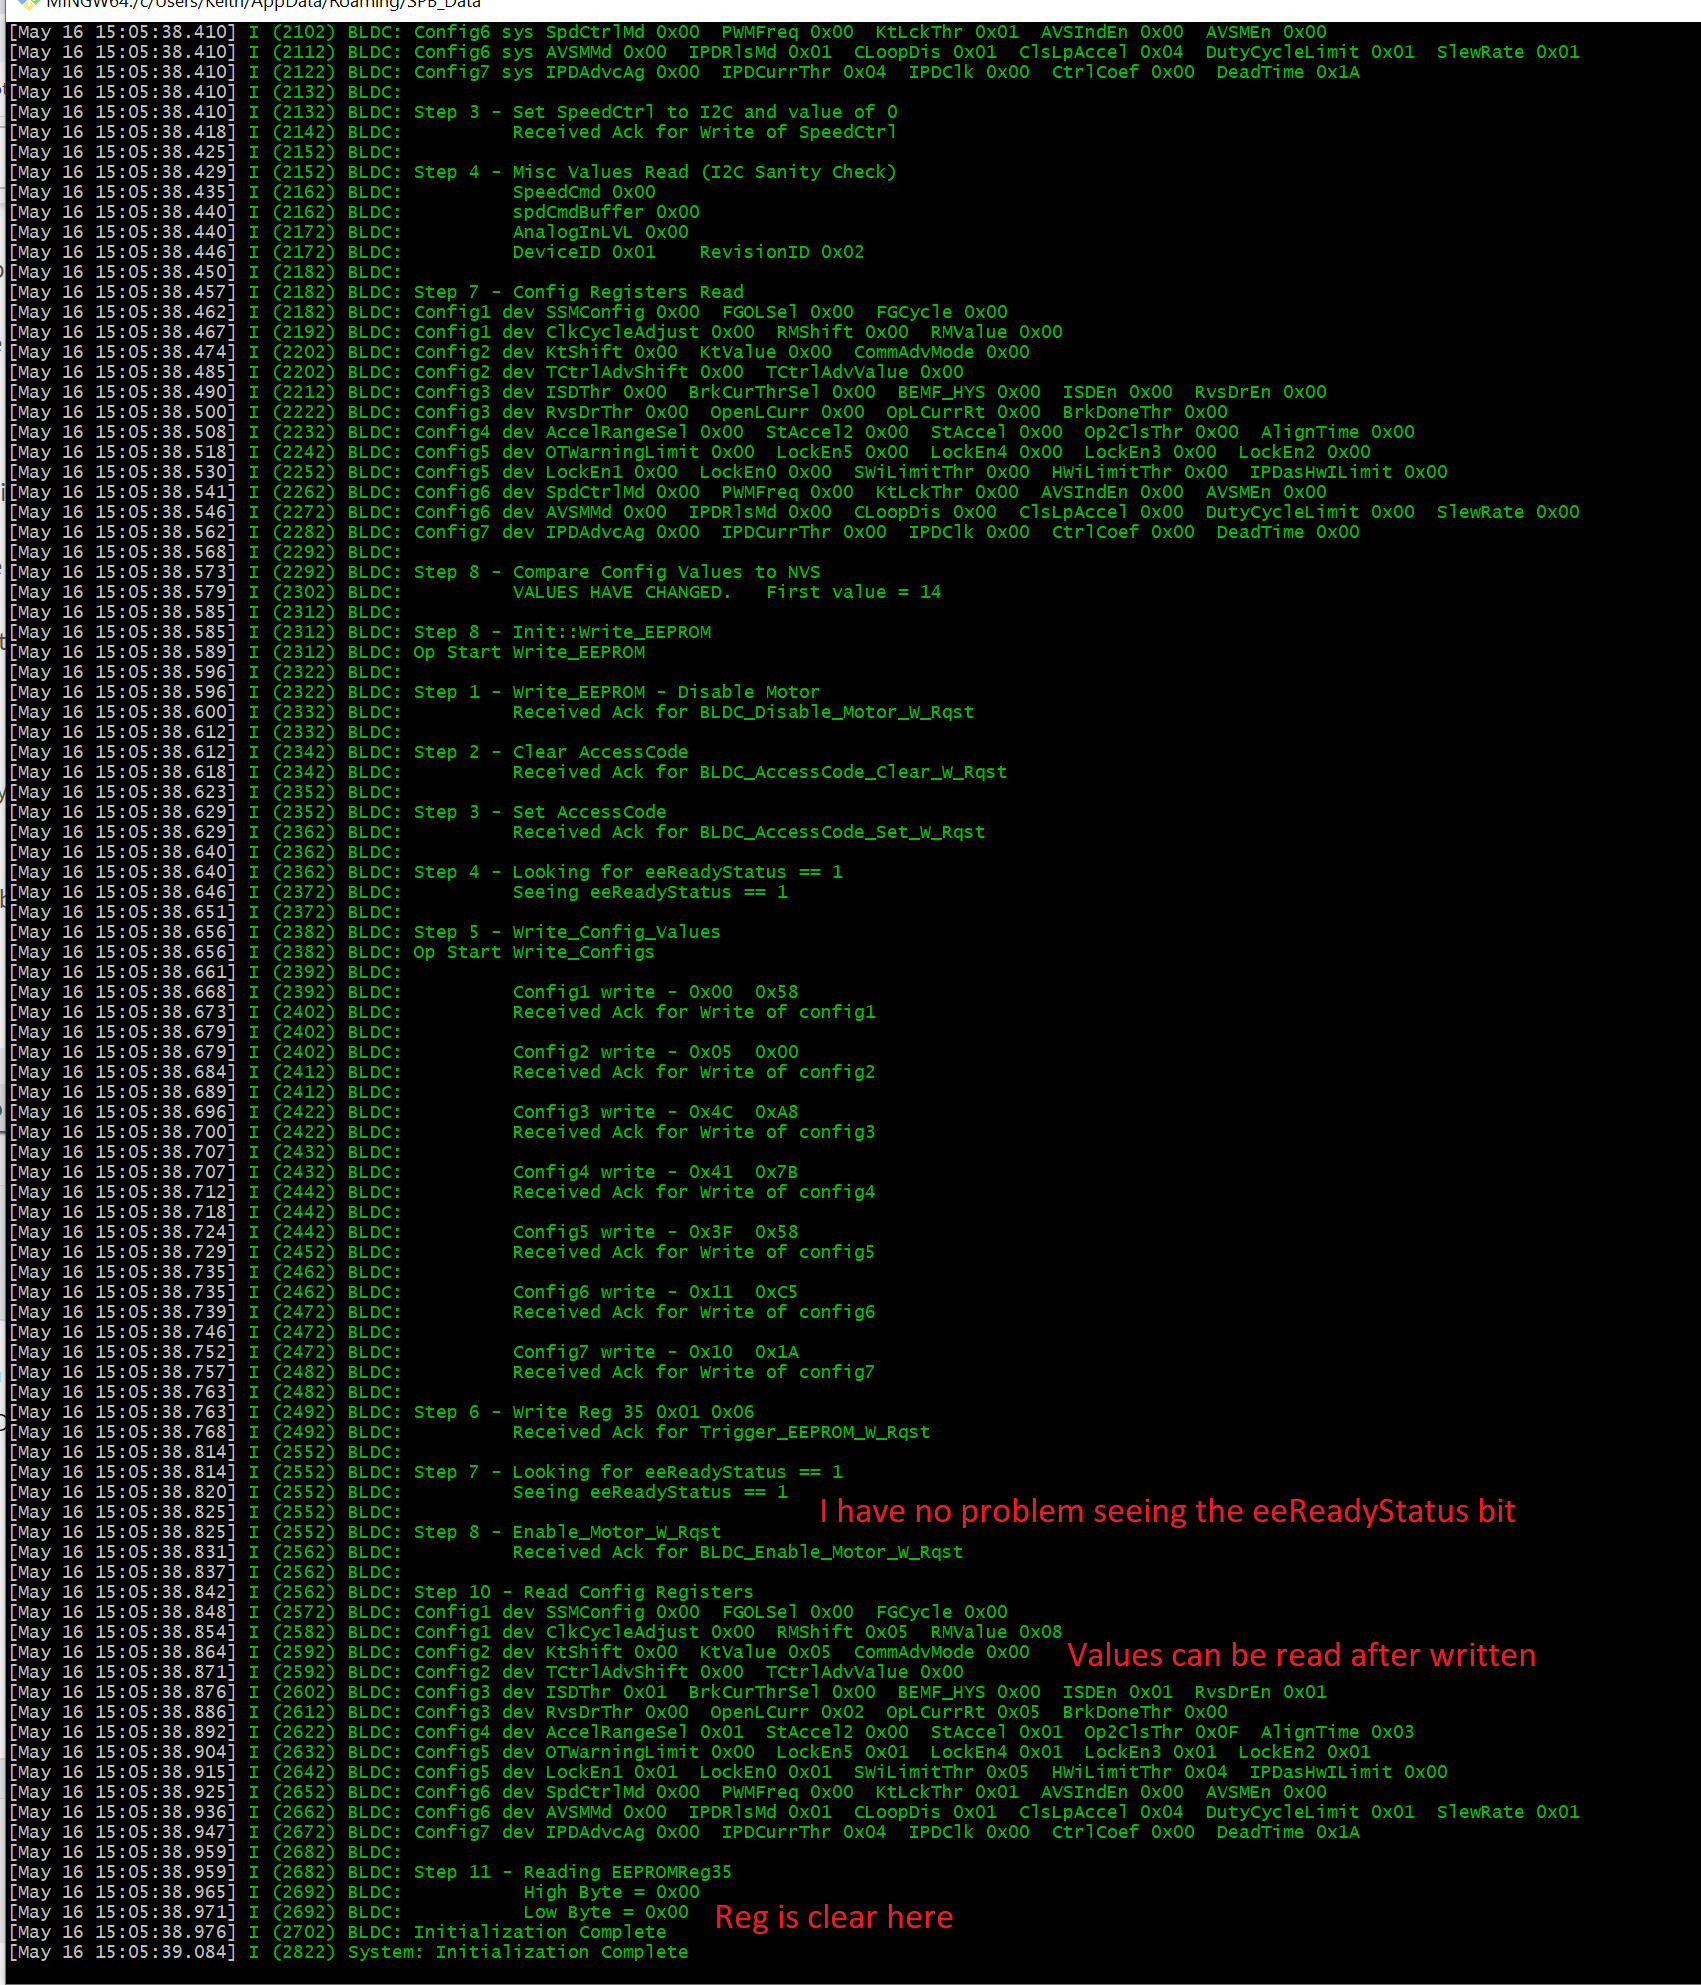Select the 'SpeedCmd 0x00' value
Viewport: 1701px width, 1985px height.
(584, 192)
